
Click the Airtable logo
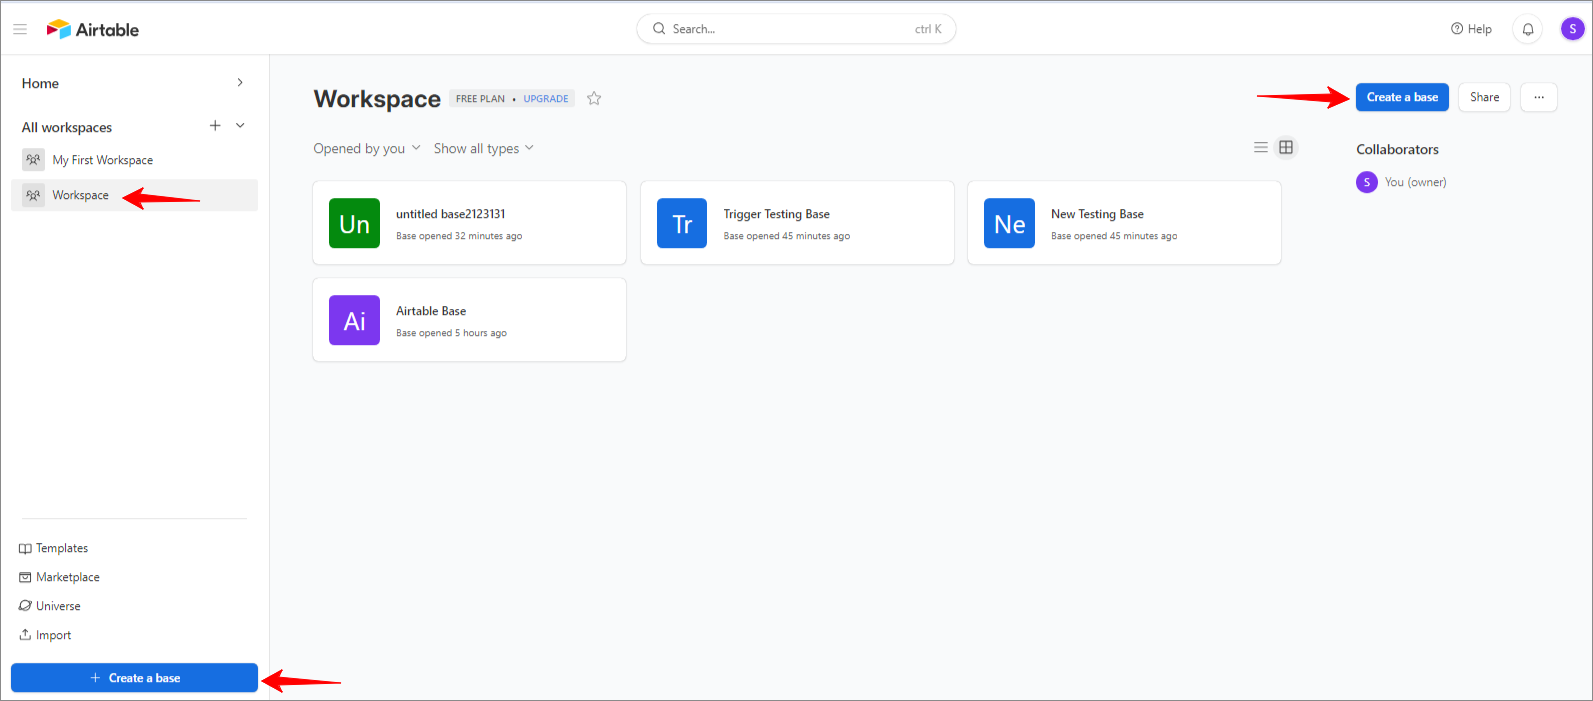pyautogui.click(x=93, y=29)
